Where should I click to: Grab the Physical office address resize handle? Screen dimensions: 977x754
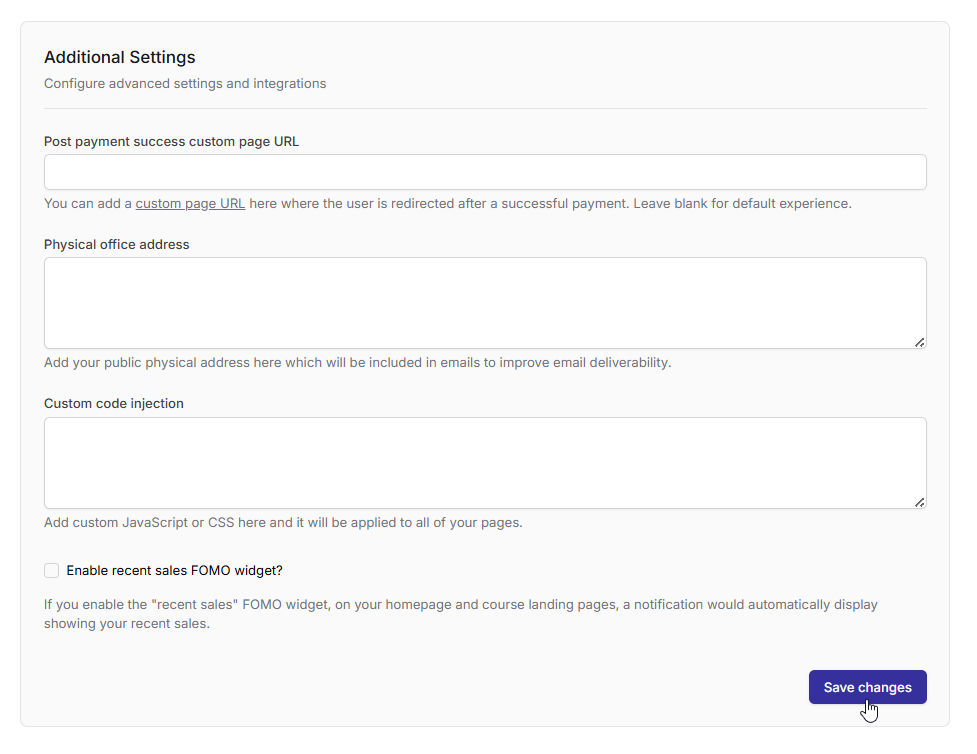tap(919, 342)
